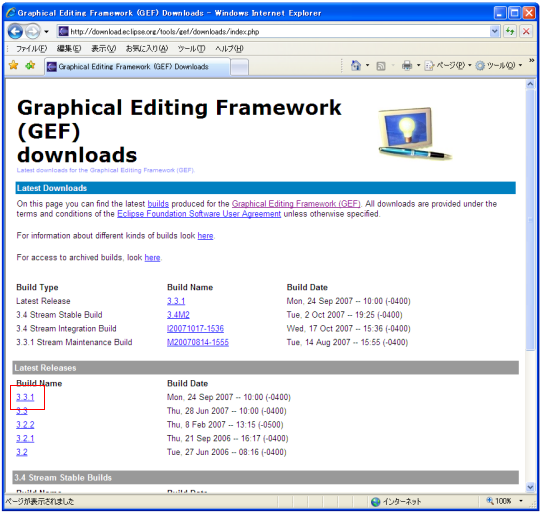
Task: Click the Print icon in toolbar
Action: [407, 65]
